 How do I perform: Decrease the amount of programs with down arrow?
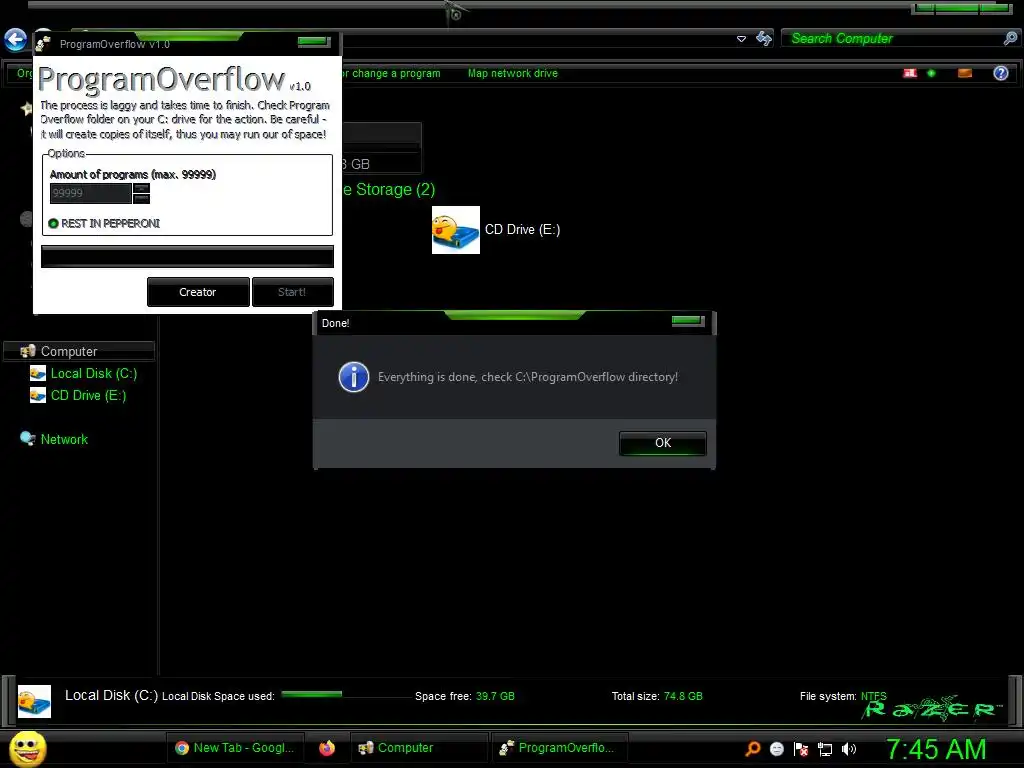[x=141, y=199]
